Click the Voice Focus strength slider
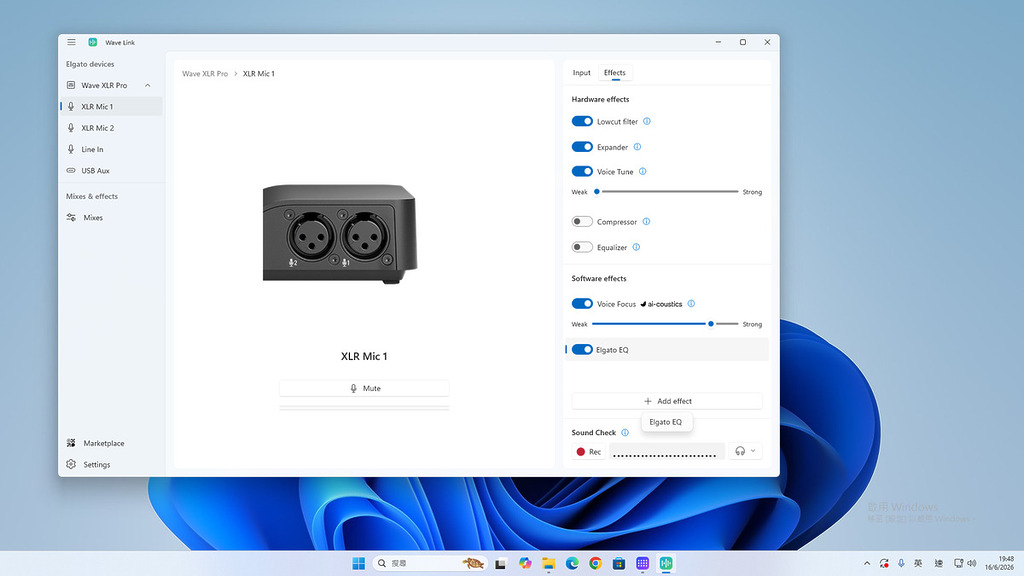Image resolution: width=1024 pixels, height=576 pixels. pos(665,324)
